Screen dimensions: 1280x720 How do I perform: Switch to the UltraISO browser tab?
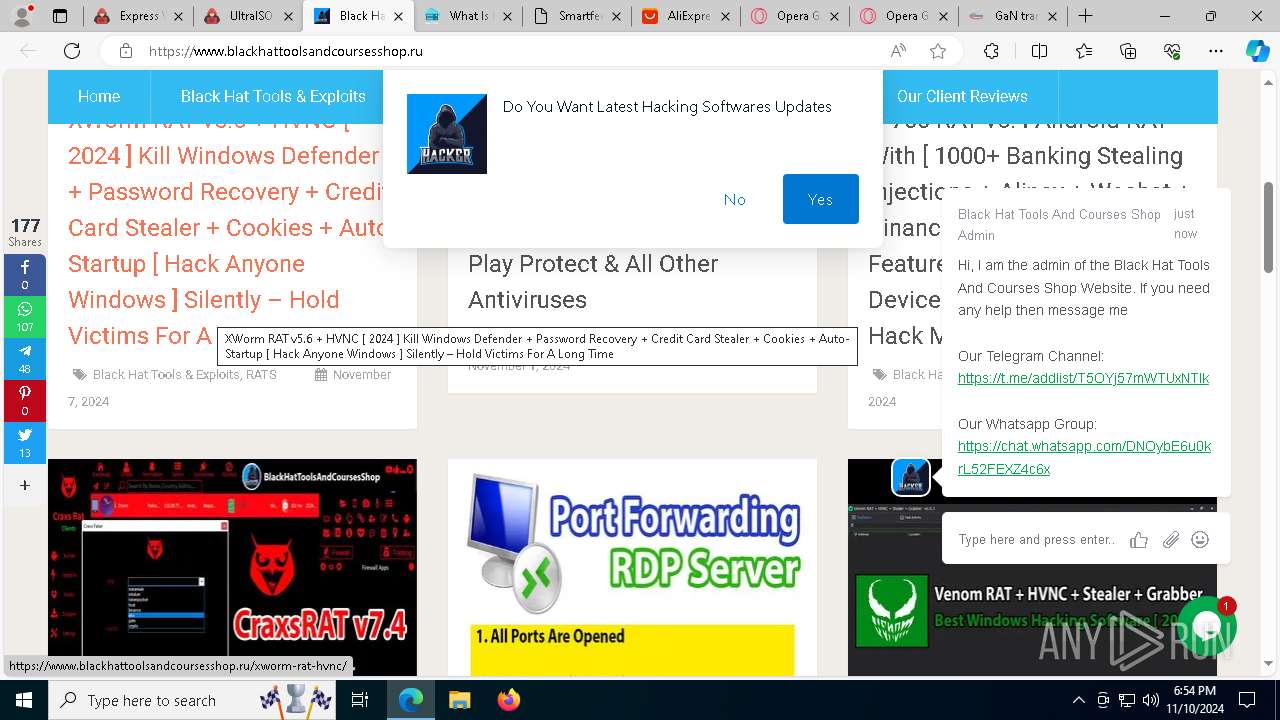(246, 16)
